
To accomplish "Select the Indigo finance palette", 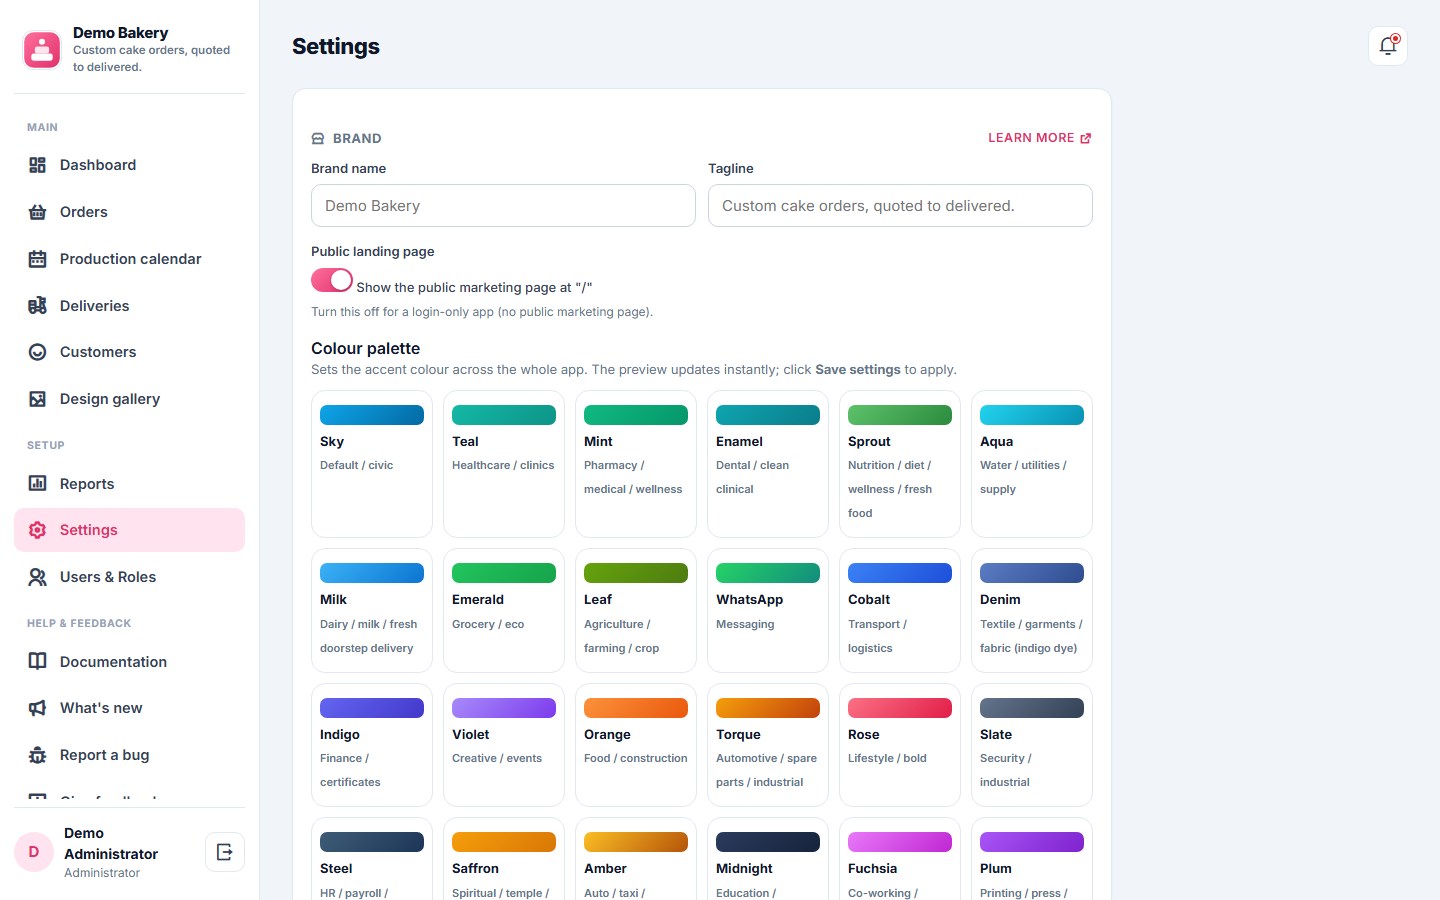I will coord(372,745).
